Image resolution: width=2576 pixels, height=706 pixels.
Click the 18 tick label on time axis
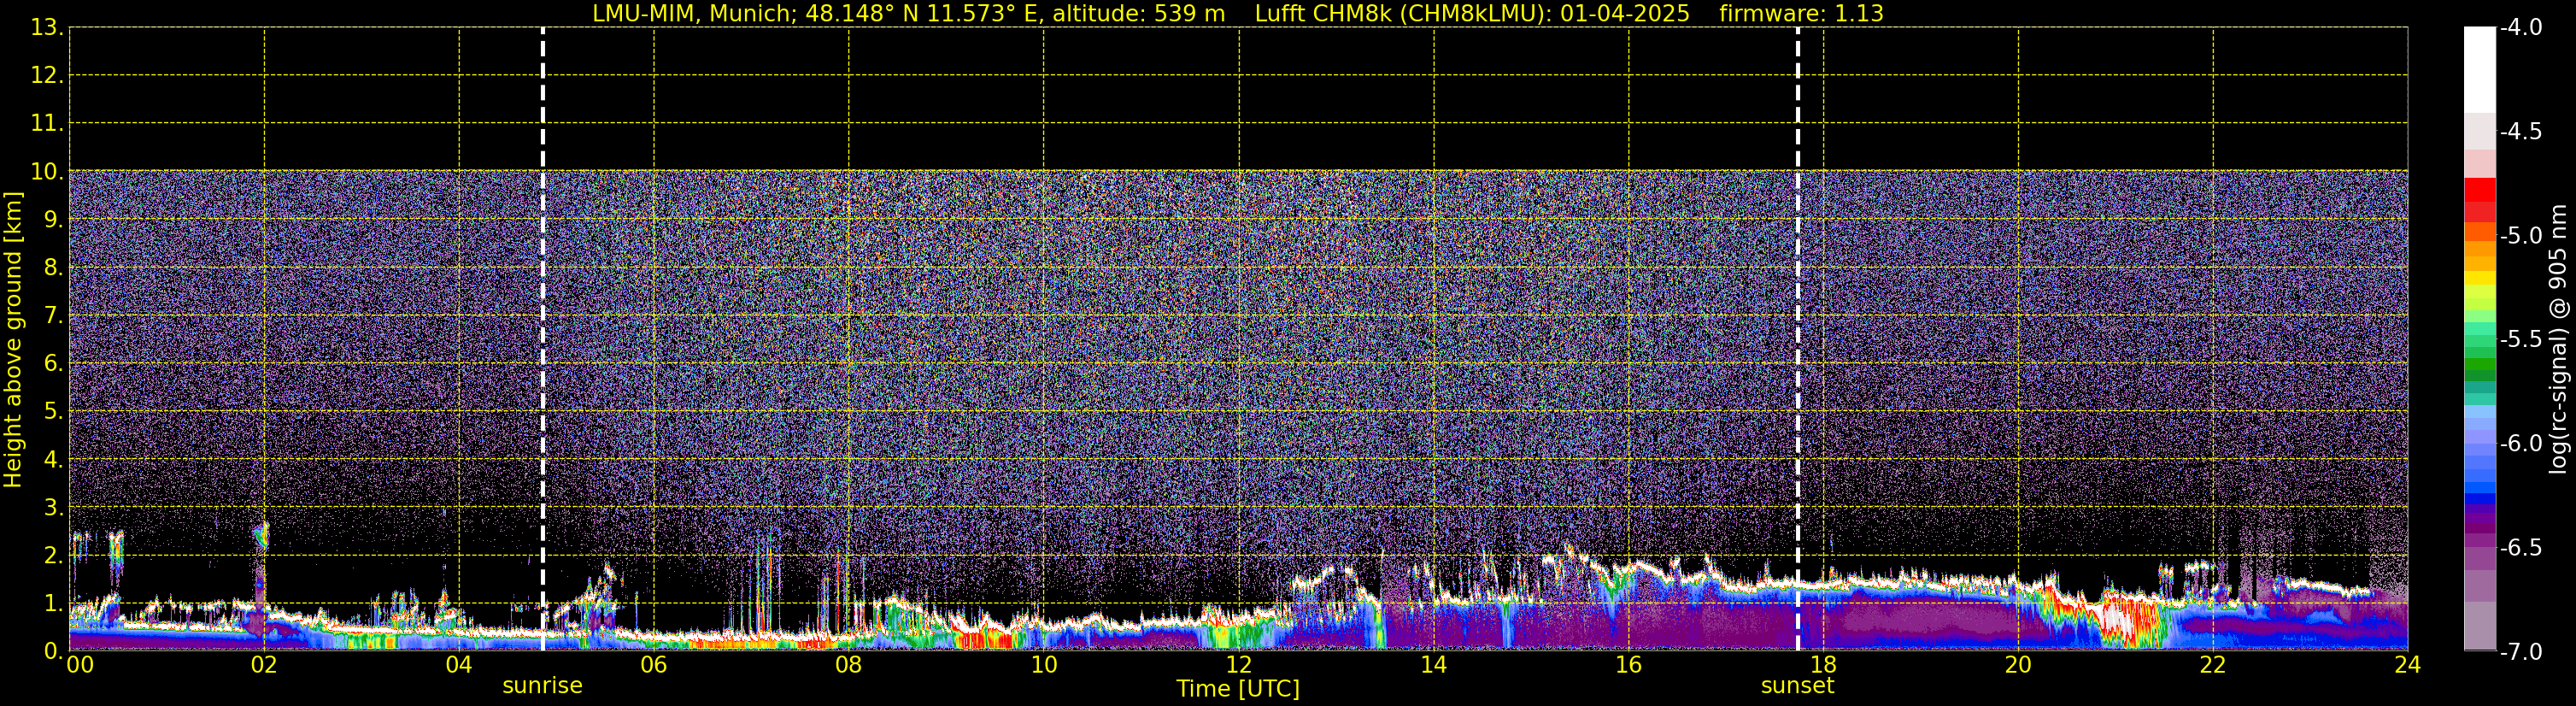pyautogui.click(x=1824, y=665)
